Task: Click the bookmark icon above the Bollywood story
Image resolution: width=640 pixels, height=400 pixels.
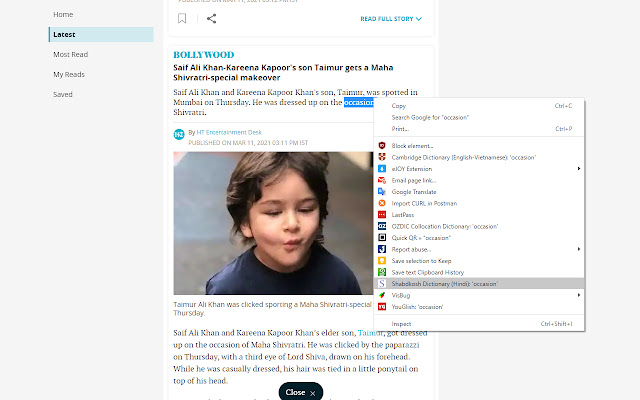Action: [x=182, y=18]
